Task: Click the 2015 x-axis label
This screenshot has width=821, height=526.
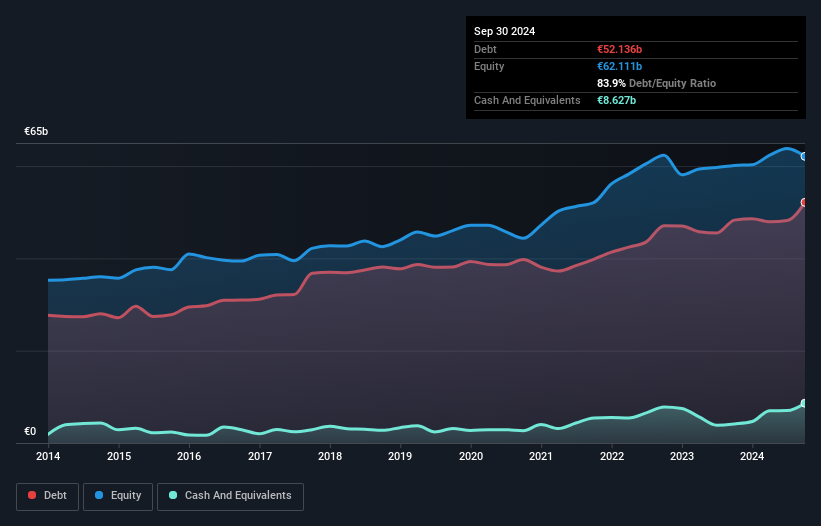Action: [119, 456]
